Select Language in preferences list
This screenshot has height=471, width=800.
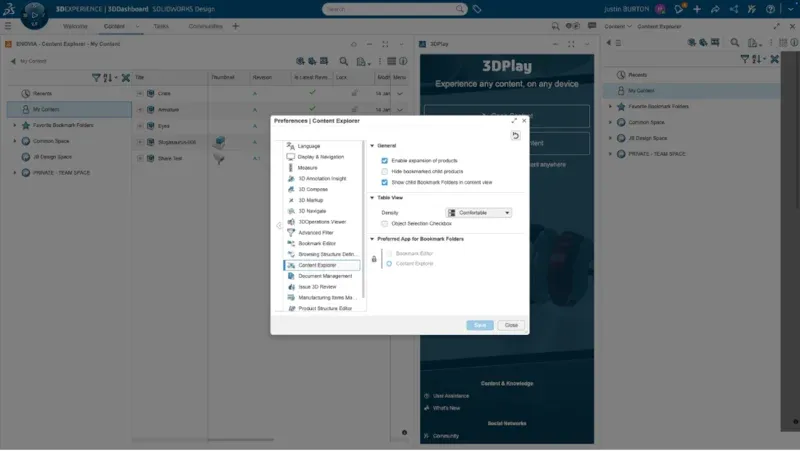[x=309, y=146]
